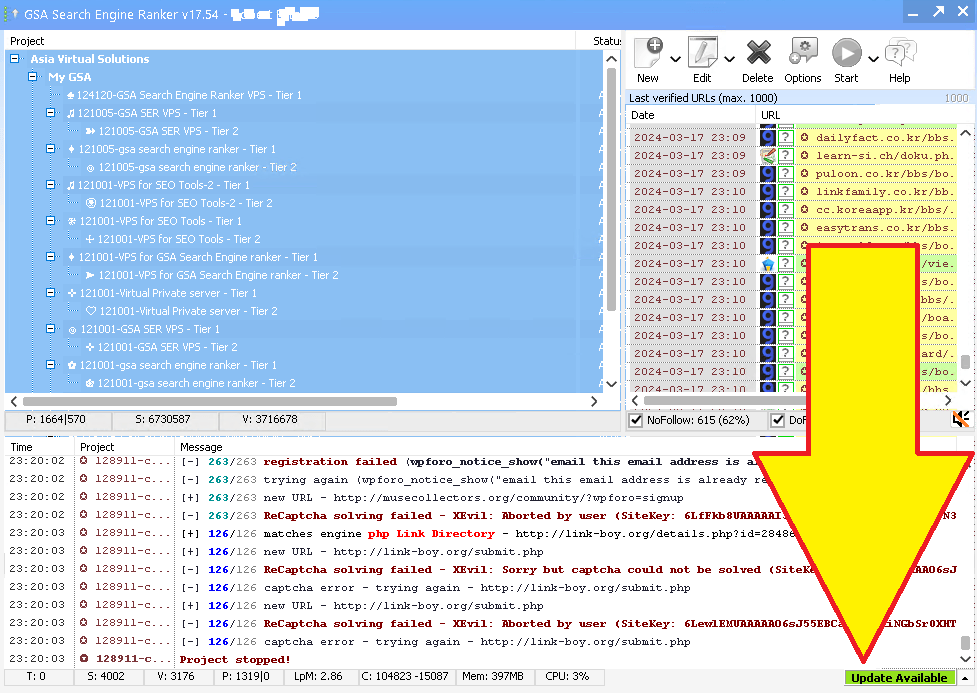
Task: Select 121005-GSA SER VPS - Tier 2 project
Action: 168,131
